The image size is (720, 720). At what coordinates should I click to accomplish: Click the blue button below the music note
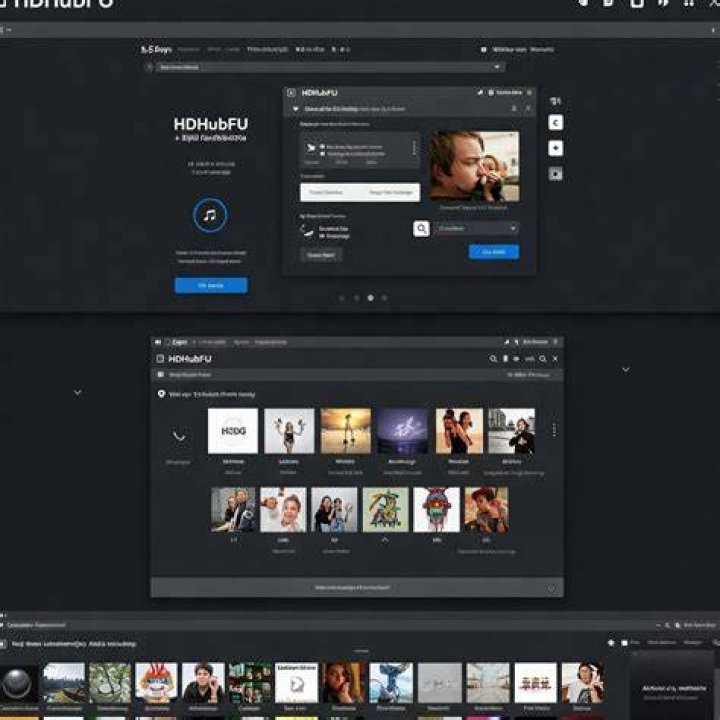[x=211, y=285]
